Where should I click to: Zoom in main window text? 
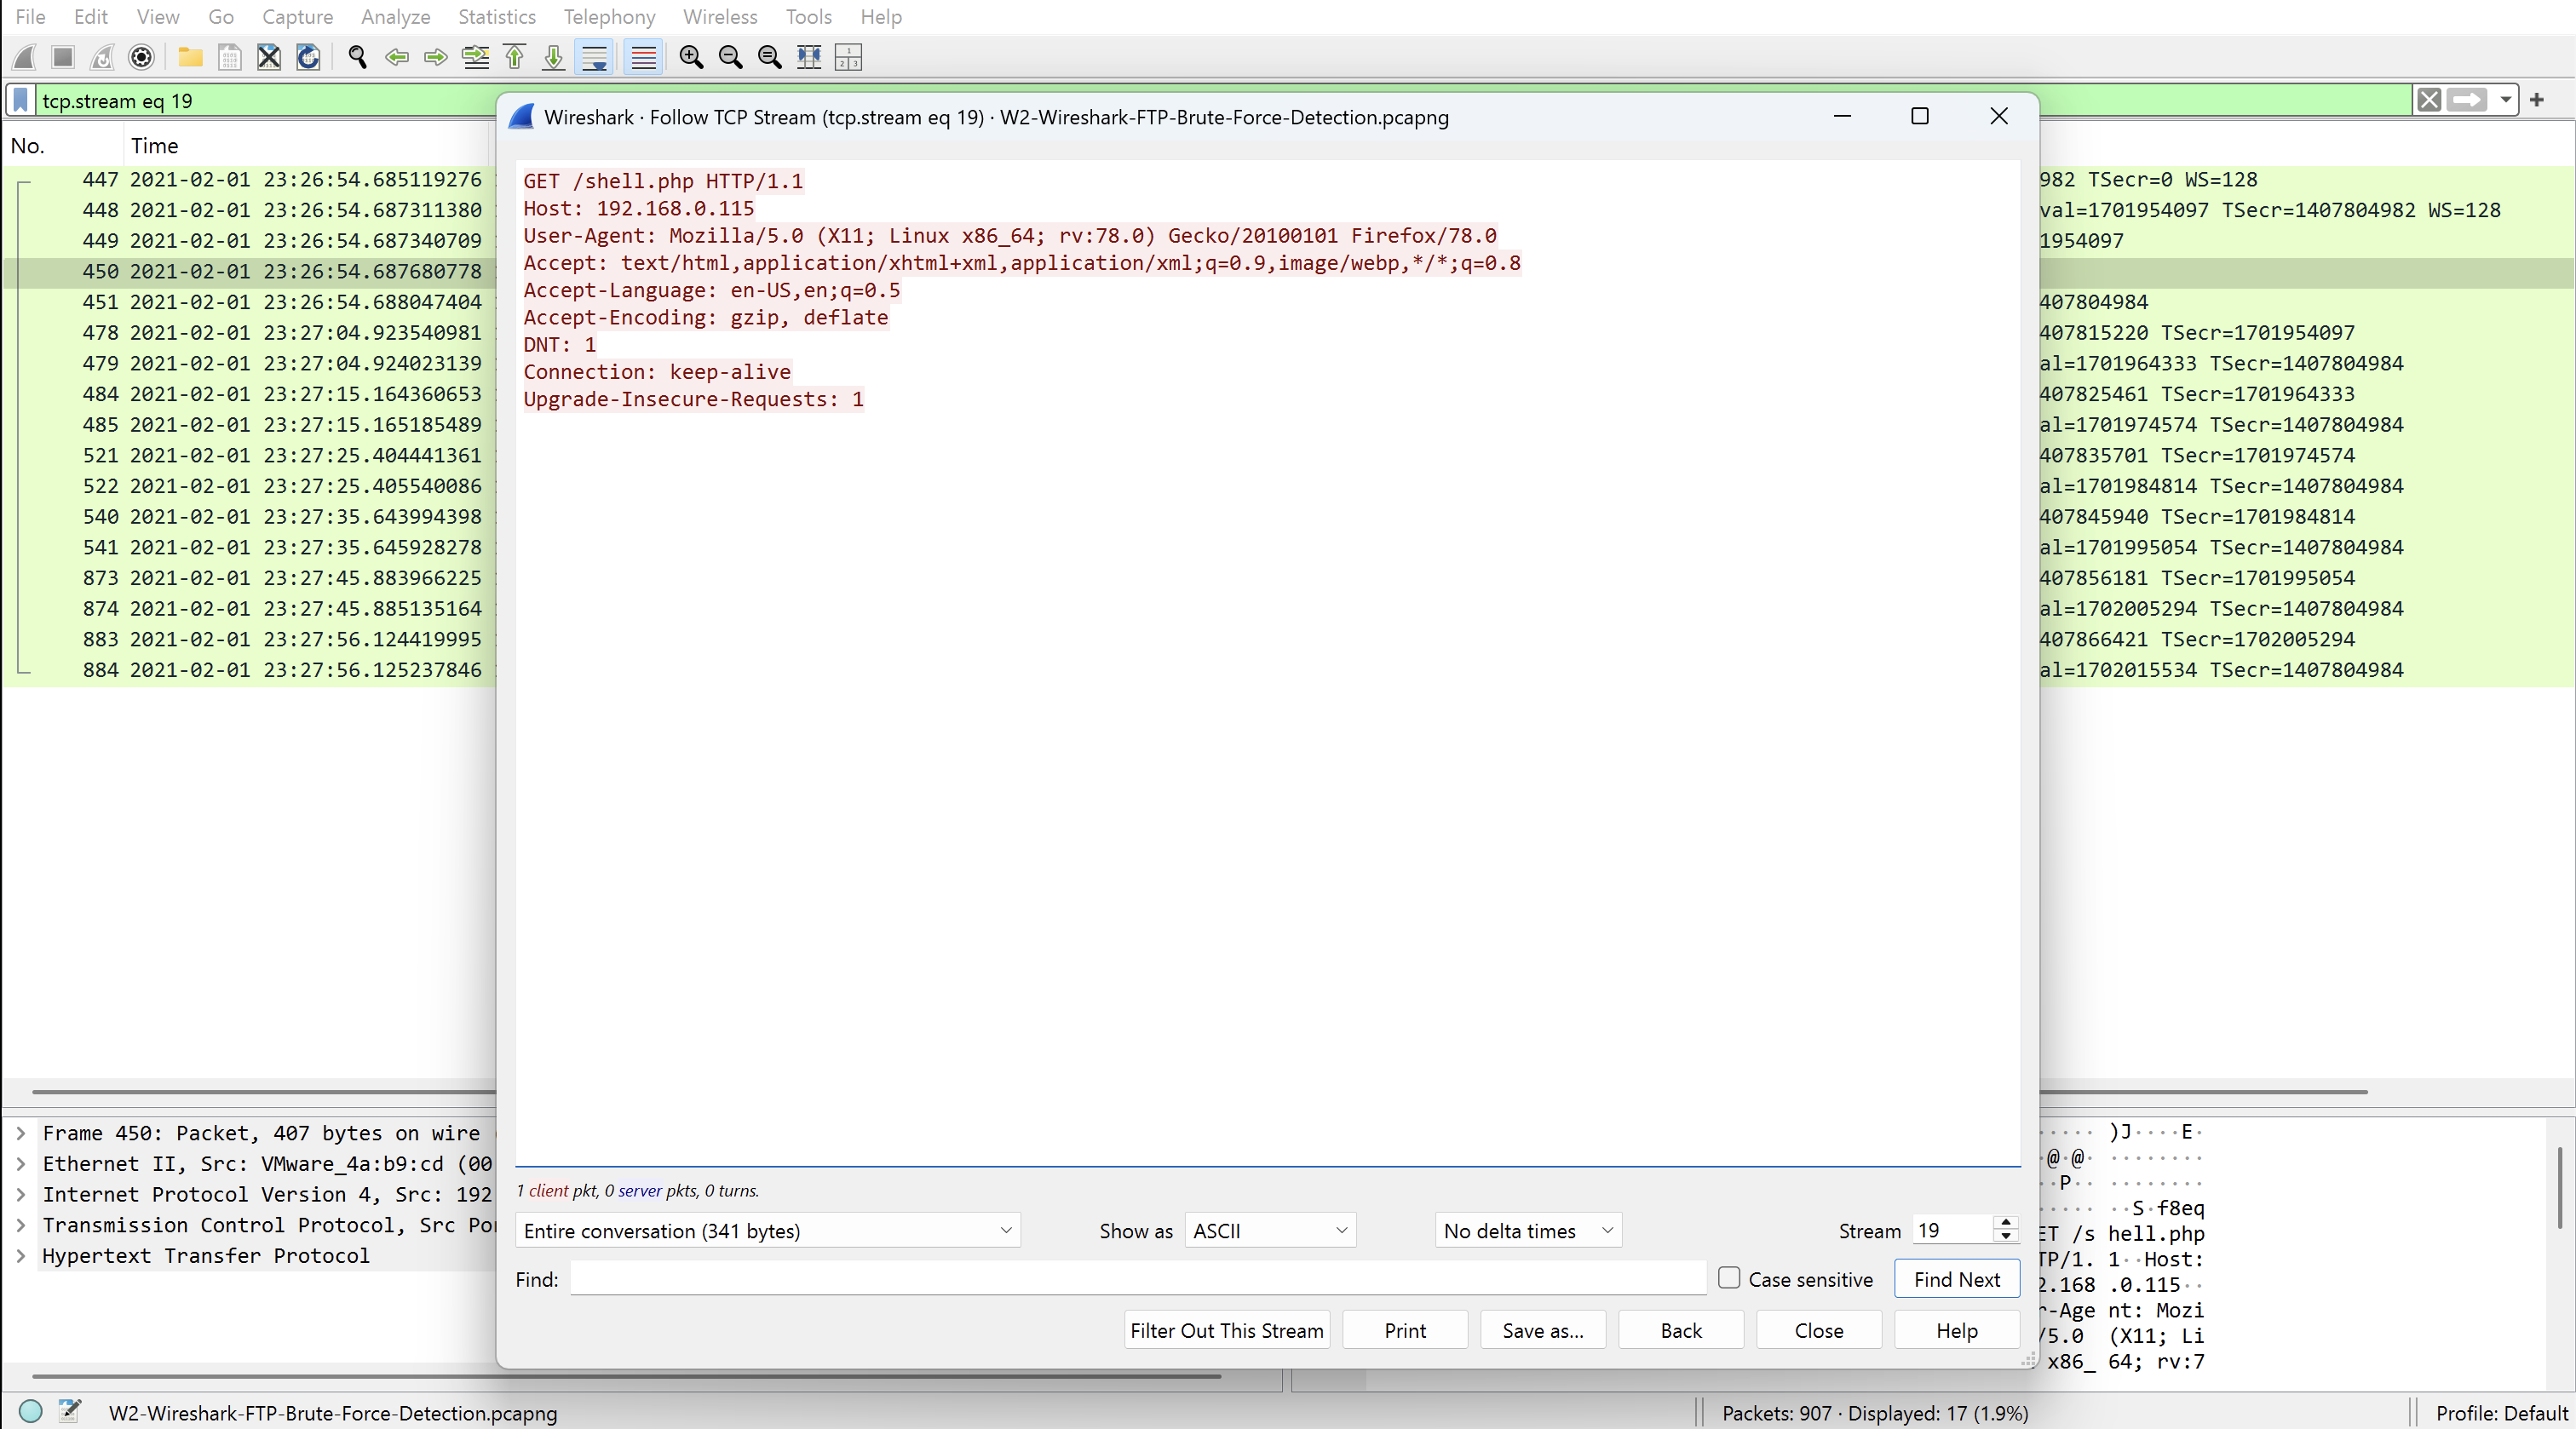coord(691,57)
